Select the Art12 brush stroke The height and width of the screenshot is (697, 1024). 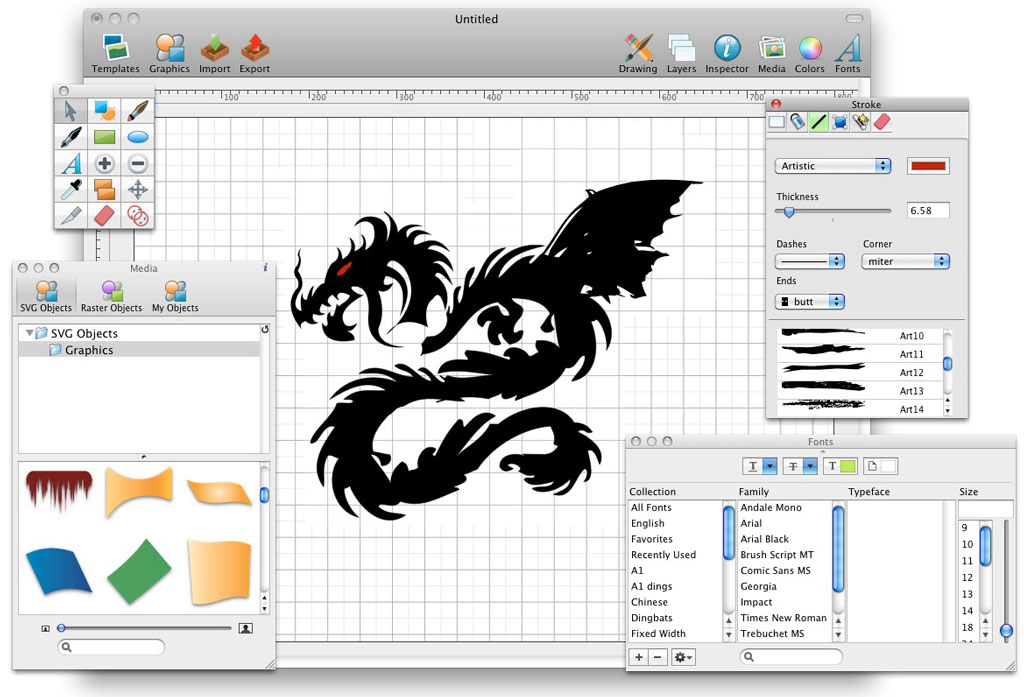860,372
